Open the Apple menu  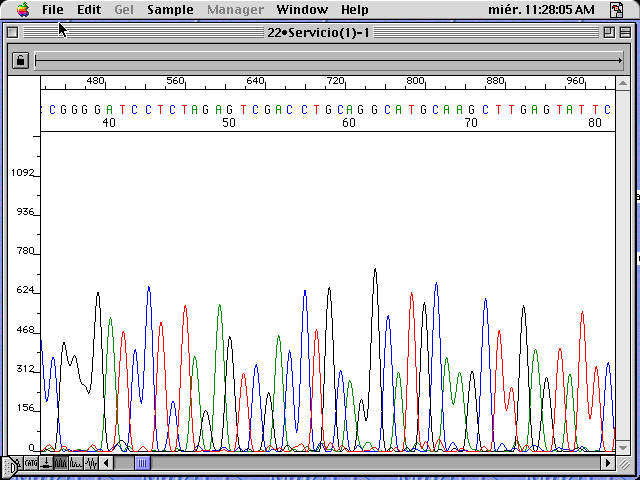pyautogui.click(x=22, y=10)
